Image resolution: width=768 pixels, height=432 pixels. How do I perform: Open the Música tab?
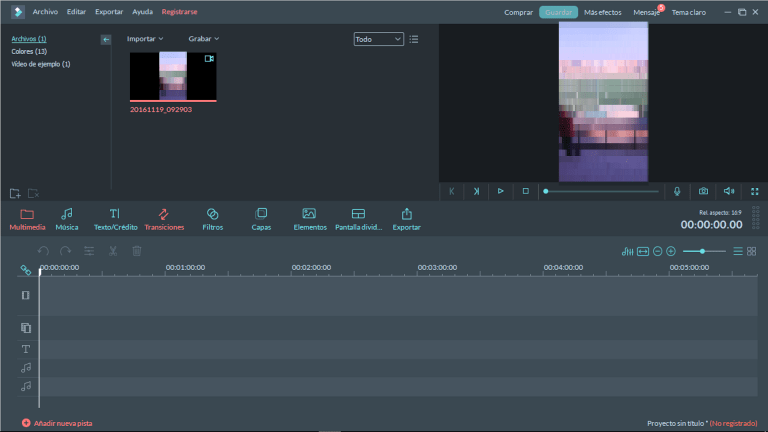(x=67, y=219)
